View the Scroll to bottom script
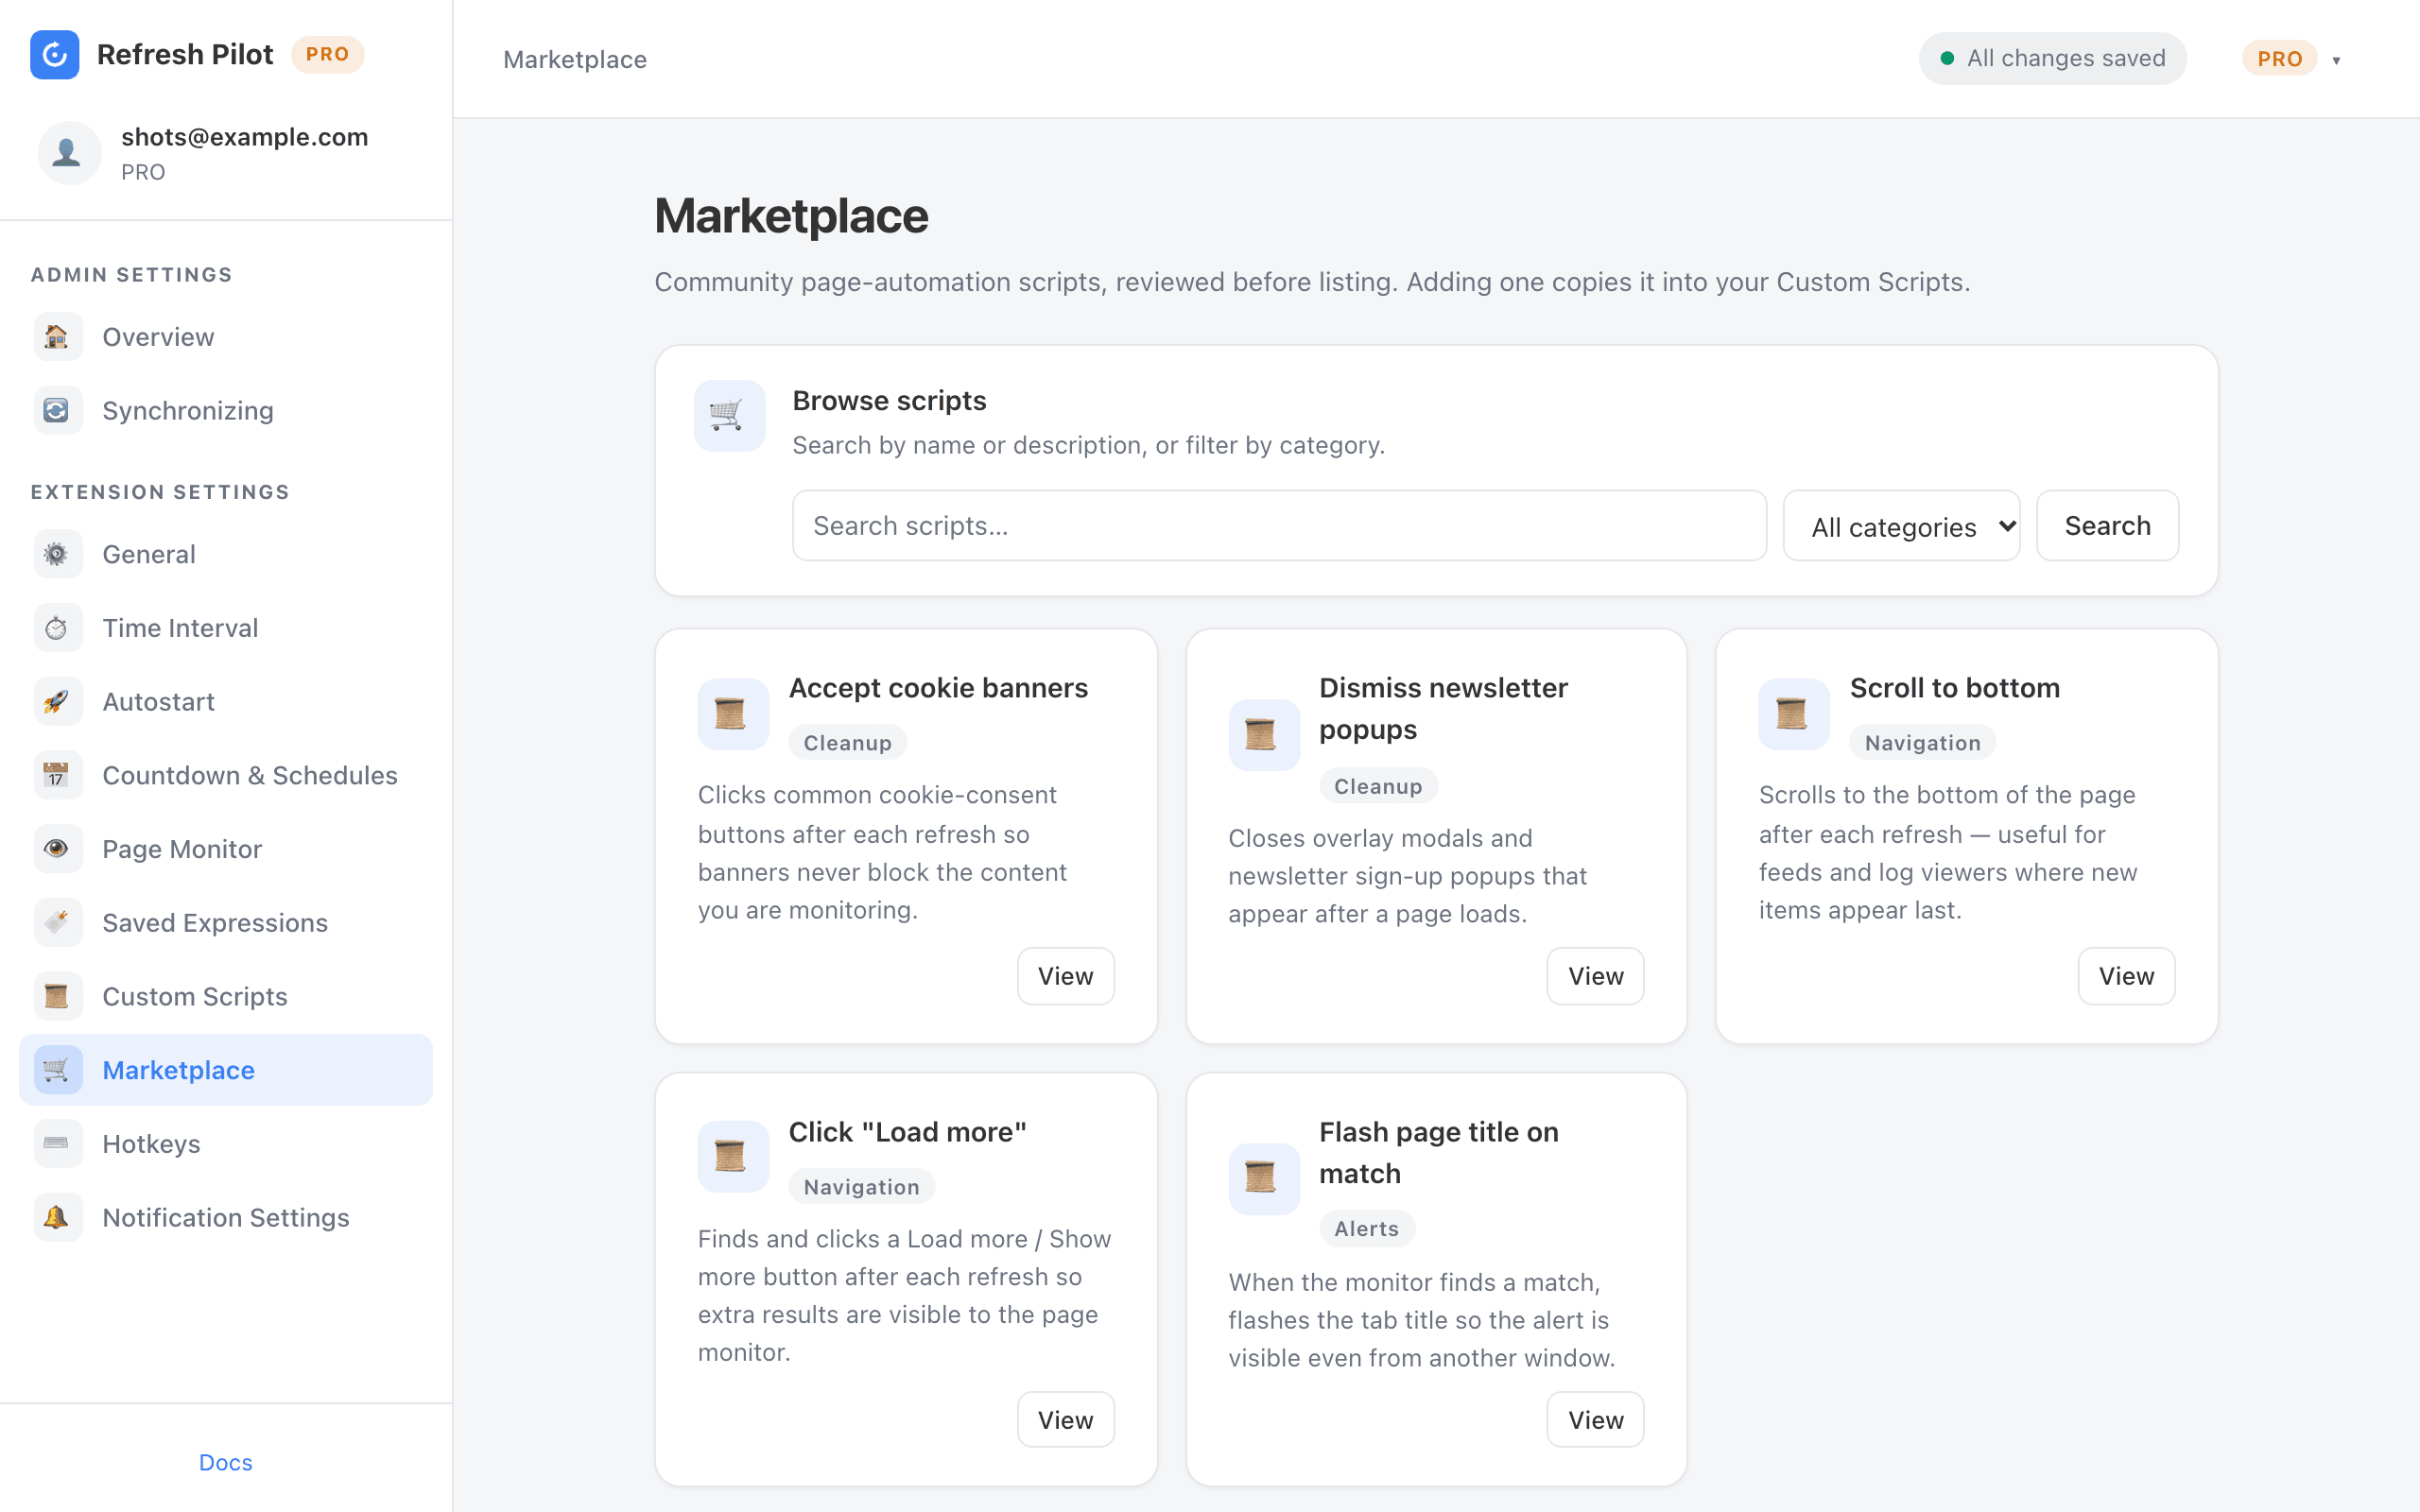Screen dimensions: 2420x1512 click(2126, 976)
